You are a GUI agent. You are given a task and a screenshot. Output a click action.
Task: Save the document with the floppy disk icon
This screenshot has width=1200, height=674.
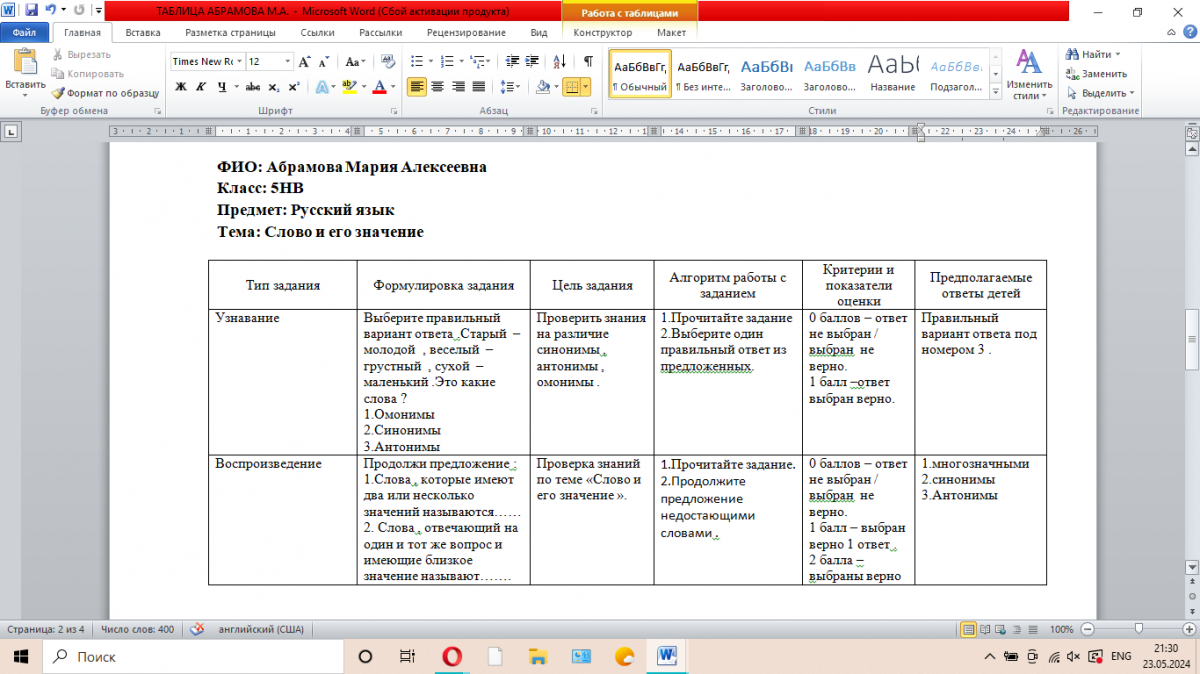pos(31,11)
